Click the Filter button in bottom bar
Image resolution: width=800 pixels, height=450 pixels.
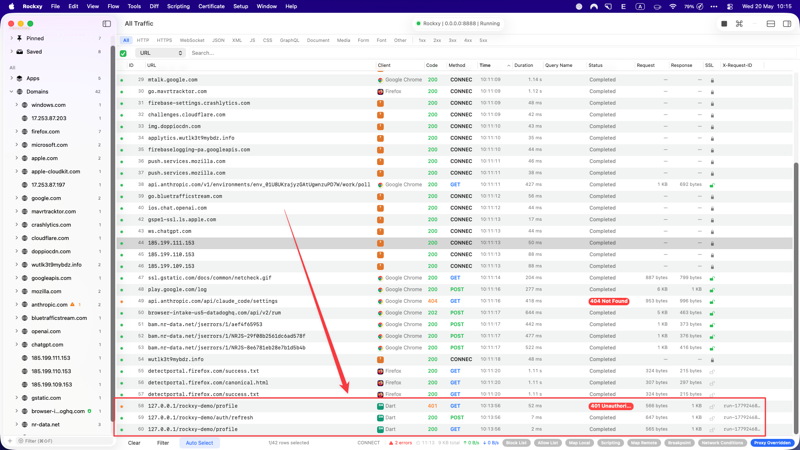click(163, 443)
